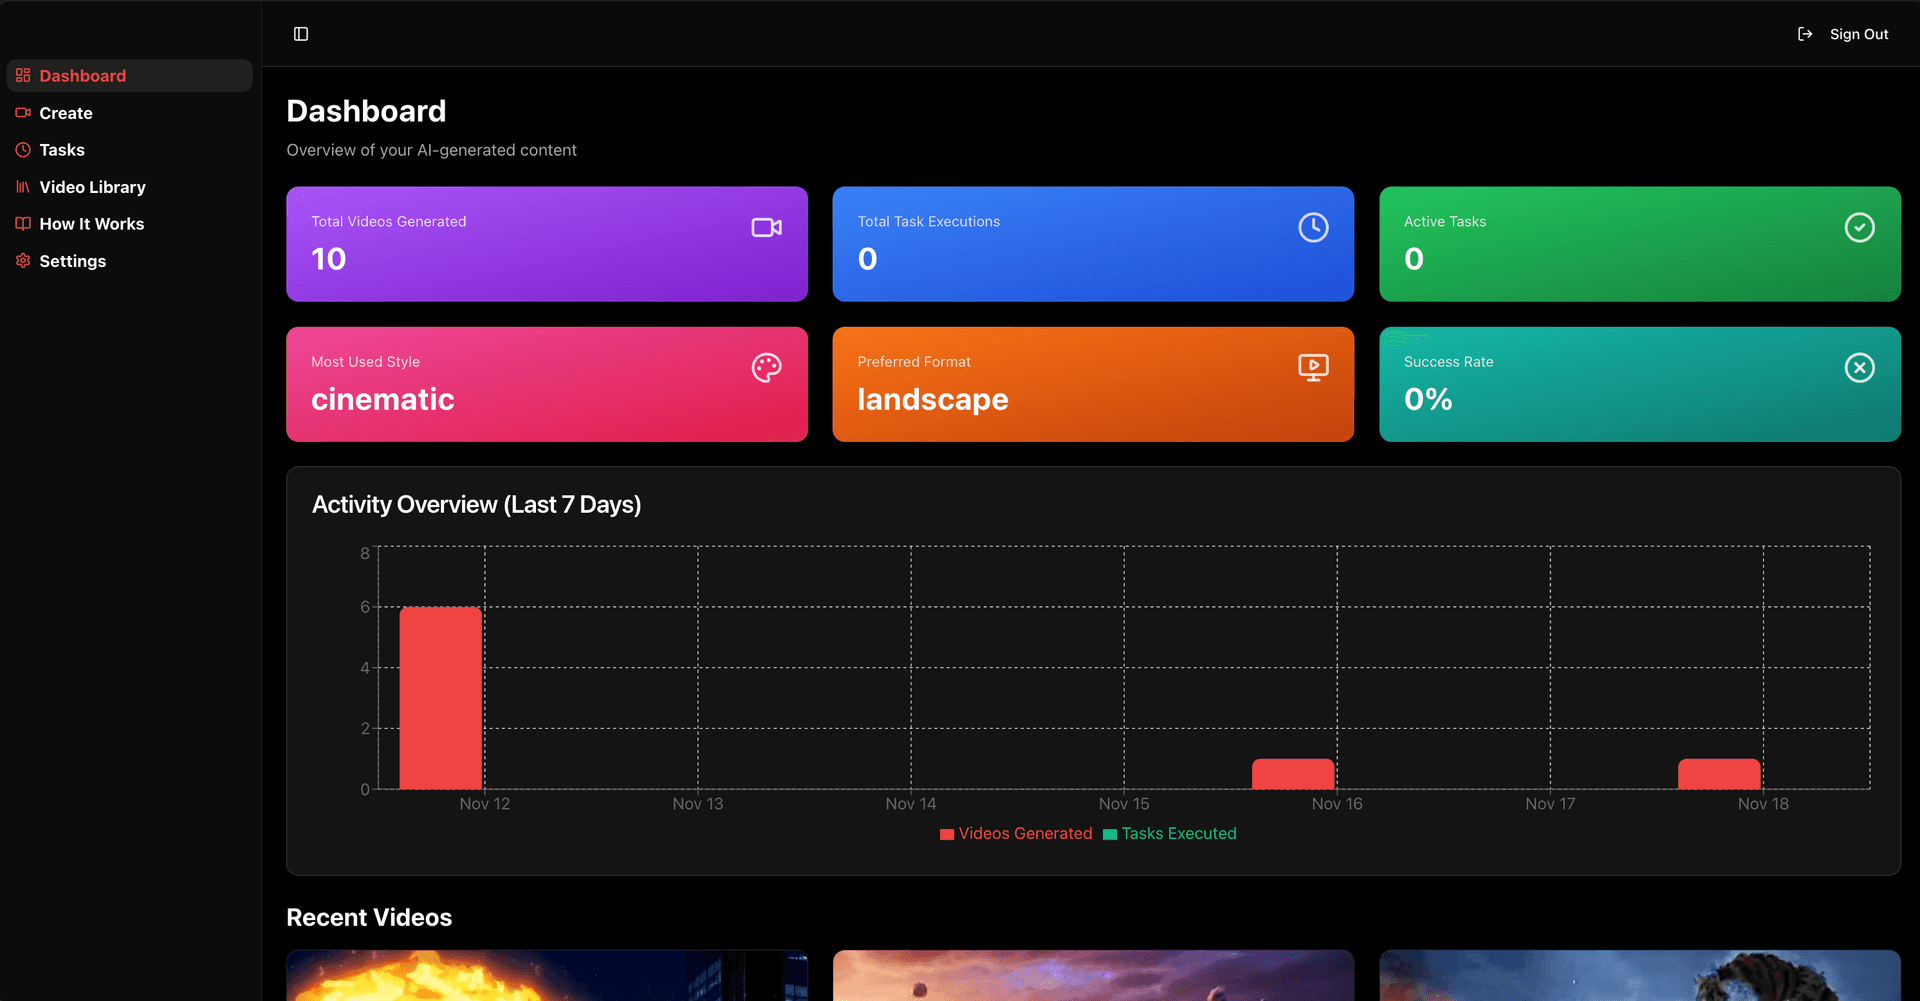The image size is (1920, 1001).
Task: Click the video camera icon on Total Videos card
Action: tap(766, 227)
